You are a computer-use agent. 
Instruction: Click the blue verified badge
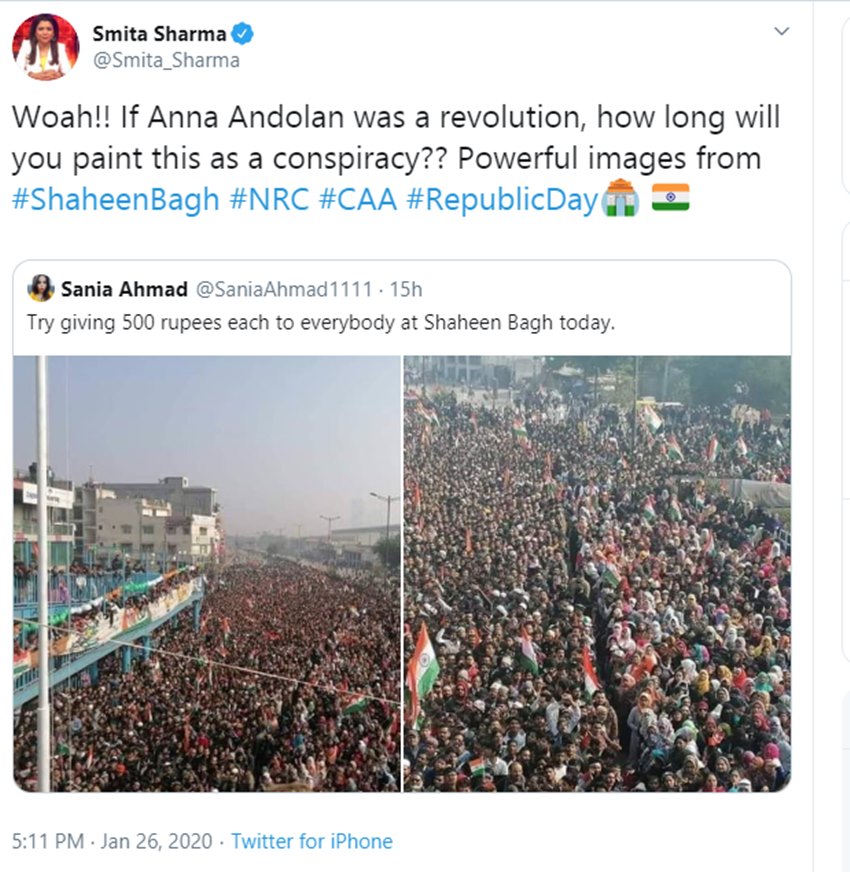[243, 33]
